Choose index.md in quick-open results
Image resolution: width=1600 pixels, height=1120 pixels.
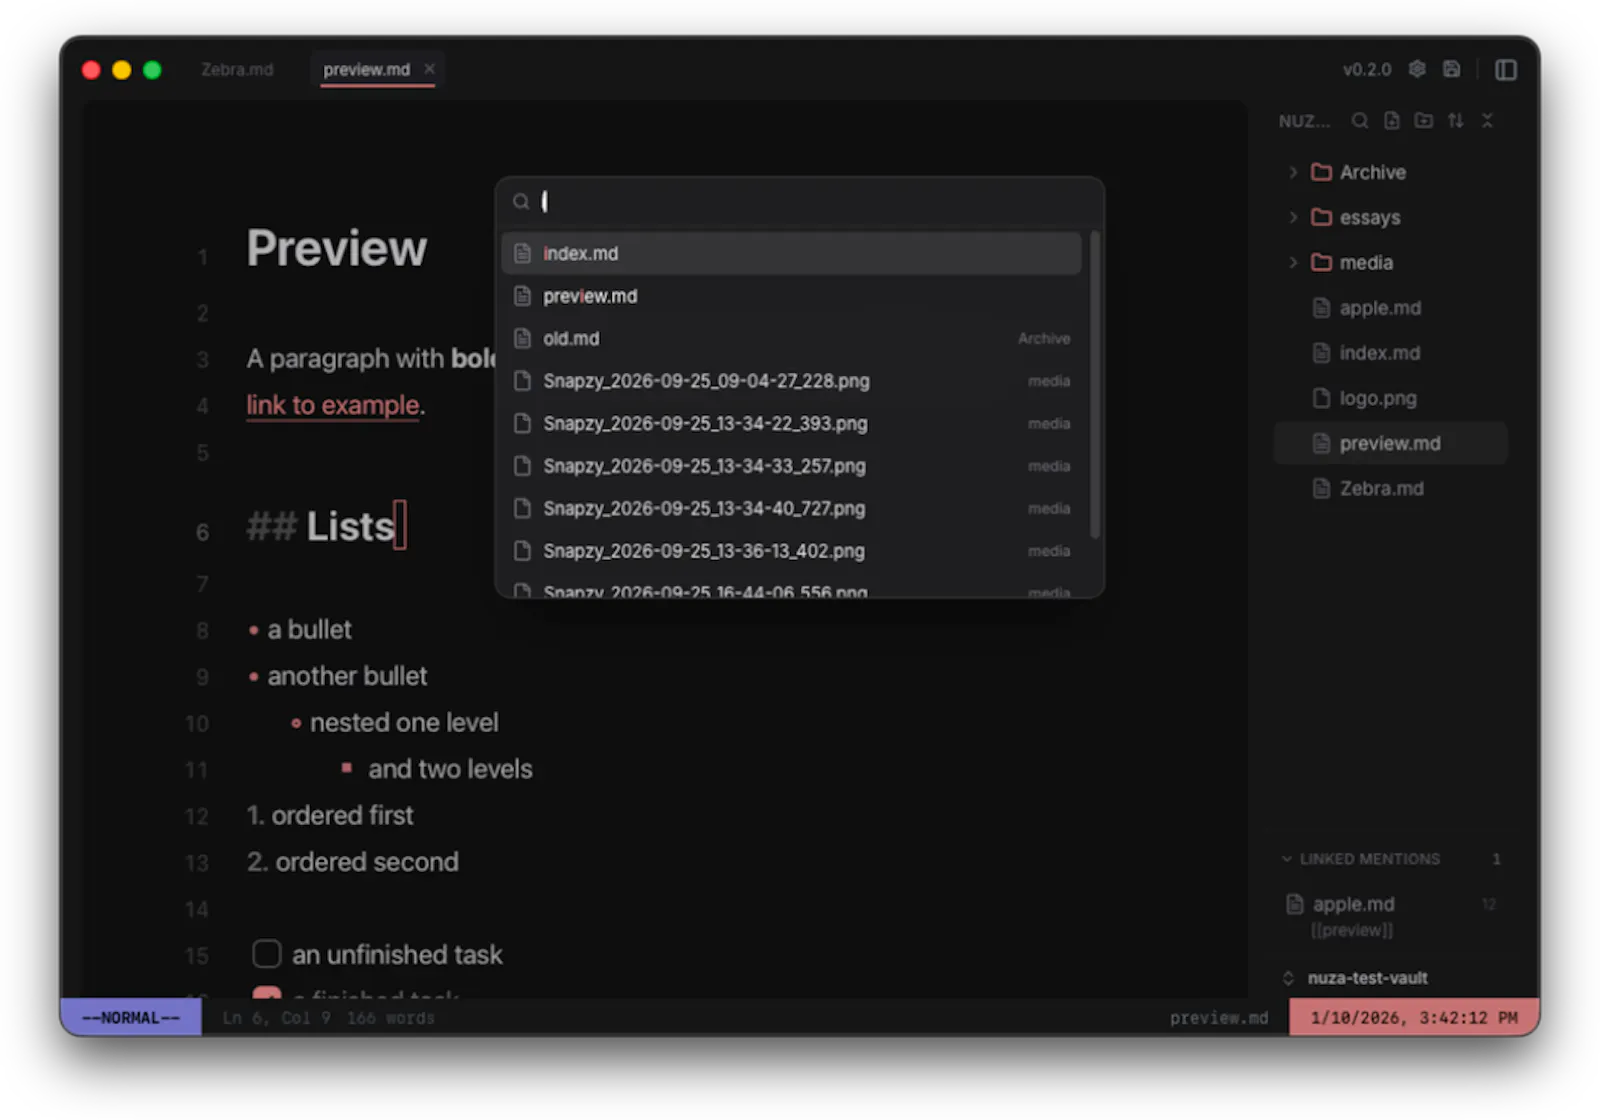(x=791, y=253)
